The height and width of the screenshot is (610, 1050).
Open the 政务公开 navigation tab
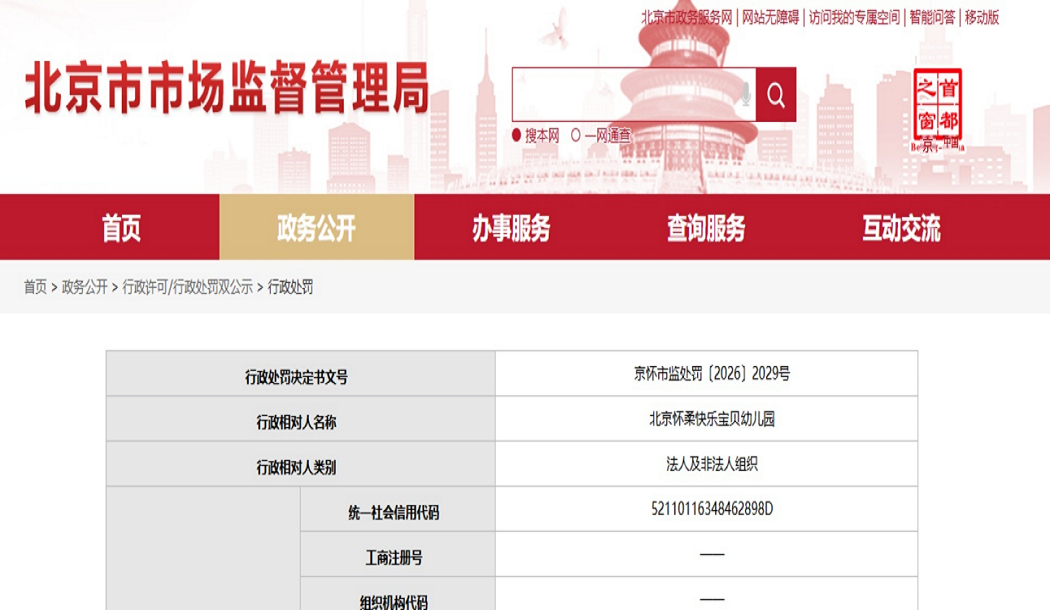[x=317, y=228]
